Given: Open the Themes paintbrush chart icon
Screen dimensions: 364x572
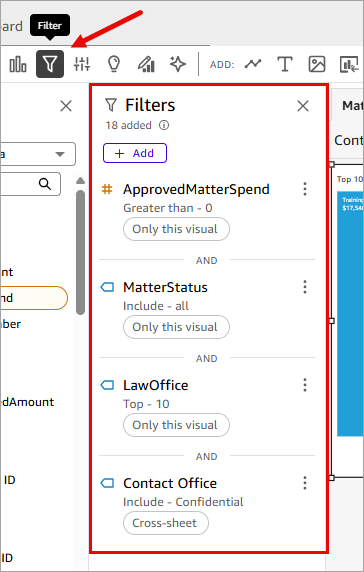Looking at the screenshot, I should click(146, 64).
